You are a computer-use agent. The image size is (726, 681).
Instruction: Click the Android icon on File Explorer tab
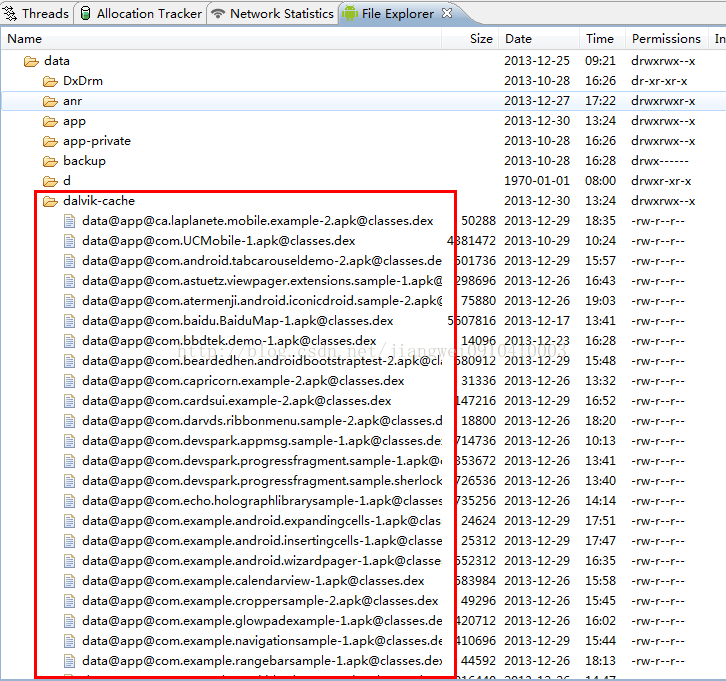(x=350, y=13)
